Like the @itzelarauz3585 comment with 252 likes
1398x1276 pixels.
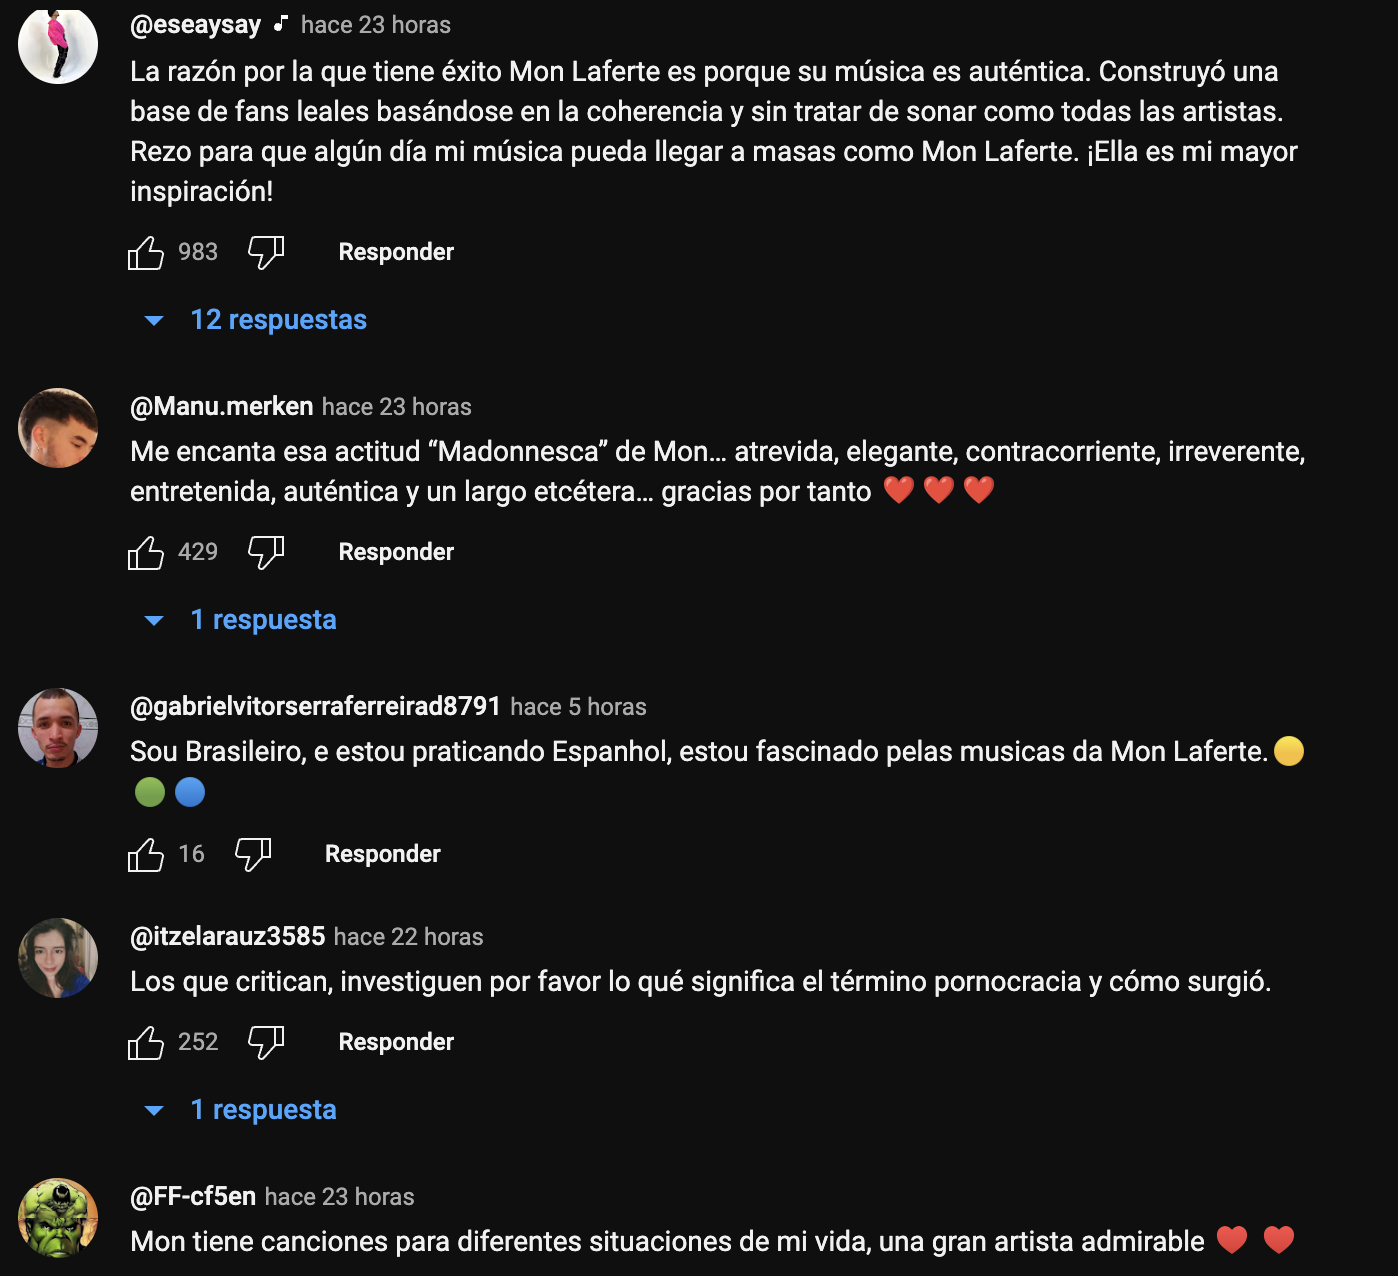point(146,1043)
